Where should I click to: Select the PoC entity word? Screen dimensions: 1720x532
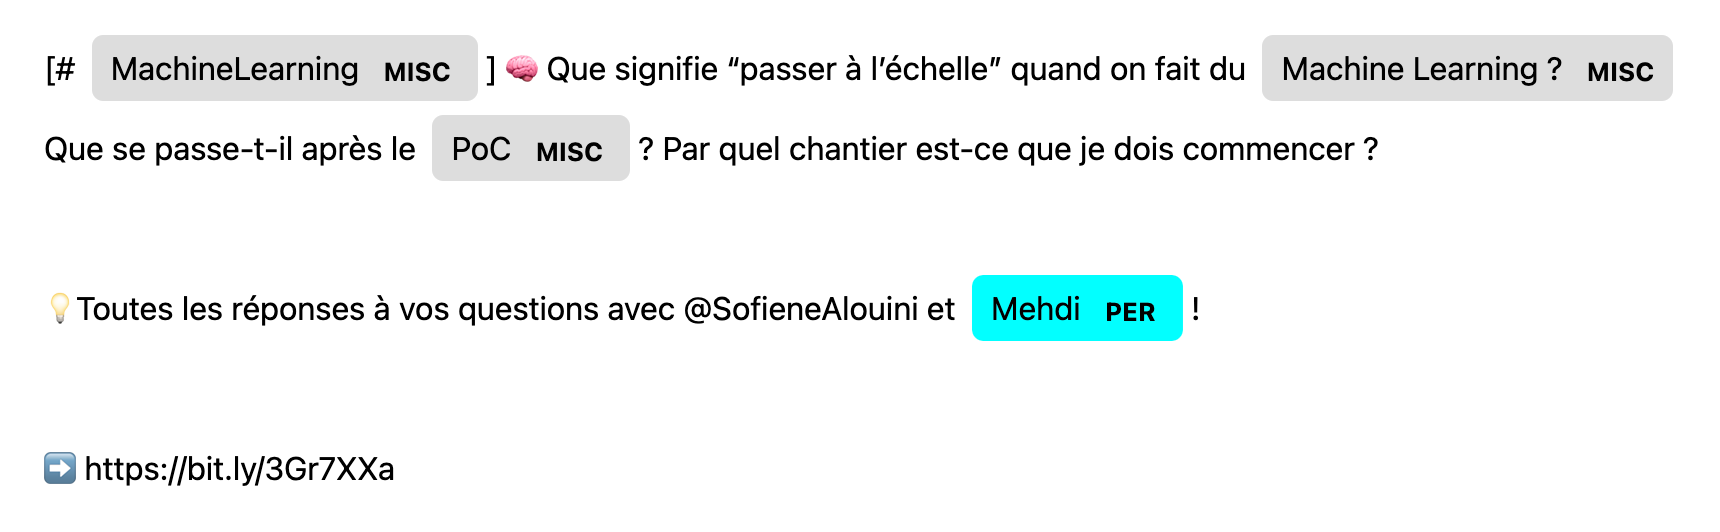coord(481,149)
